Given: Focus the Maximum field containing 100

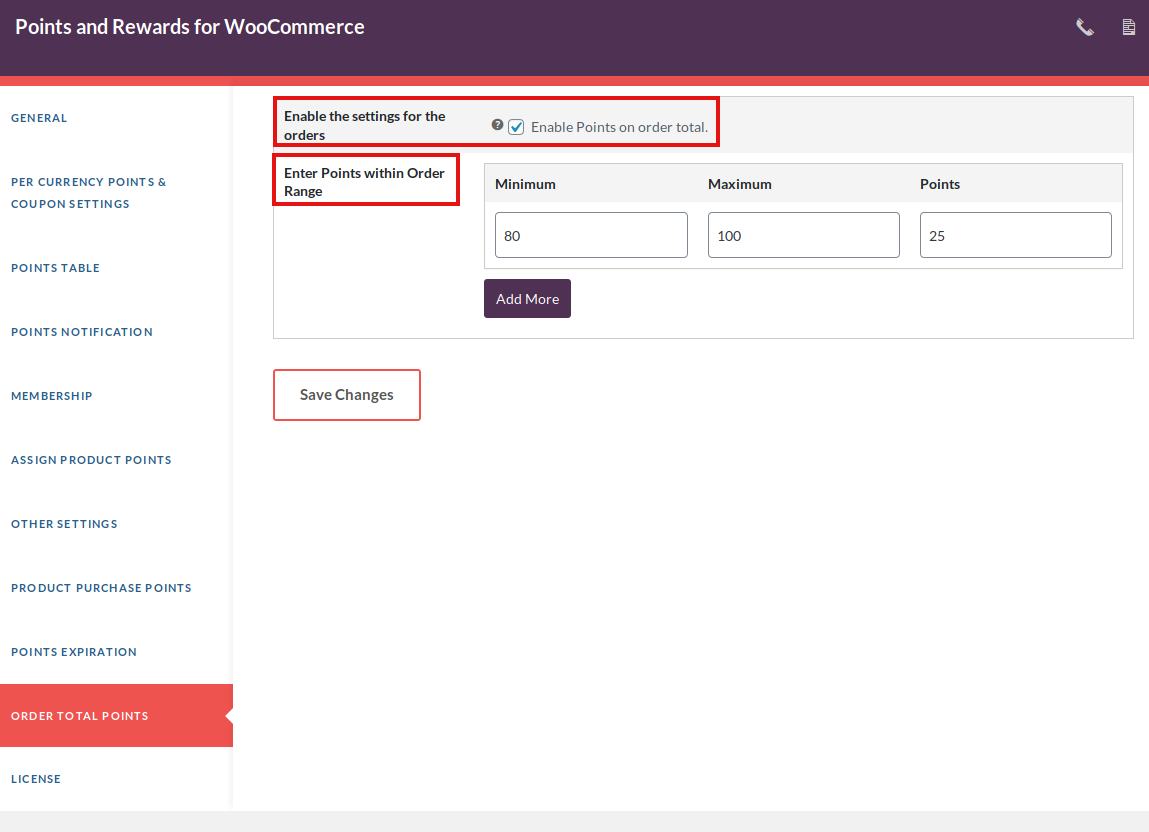Looking at the screenshot, I should (x=804, y=235).
